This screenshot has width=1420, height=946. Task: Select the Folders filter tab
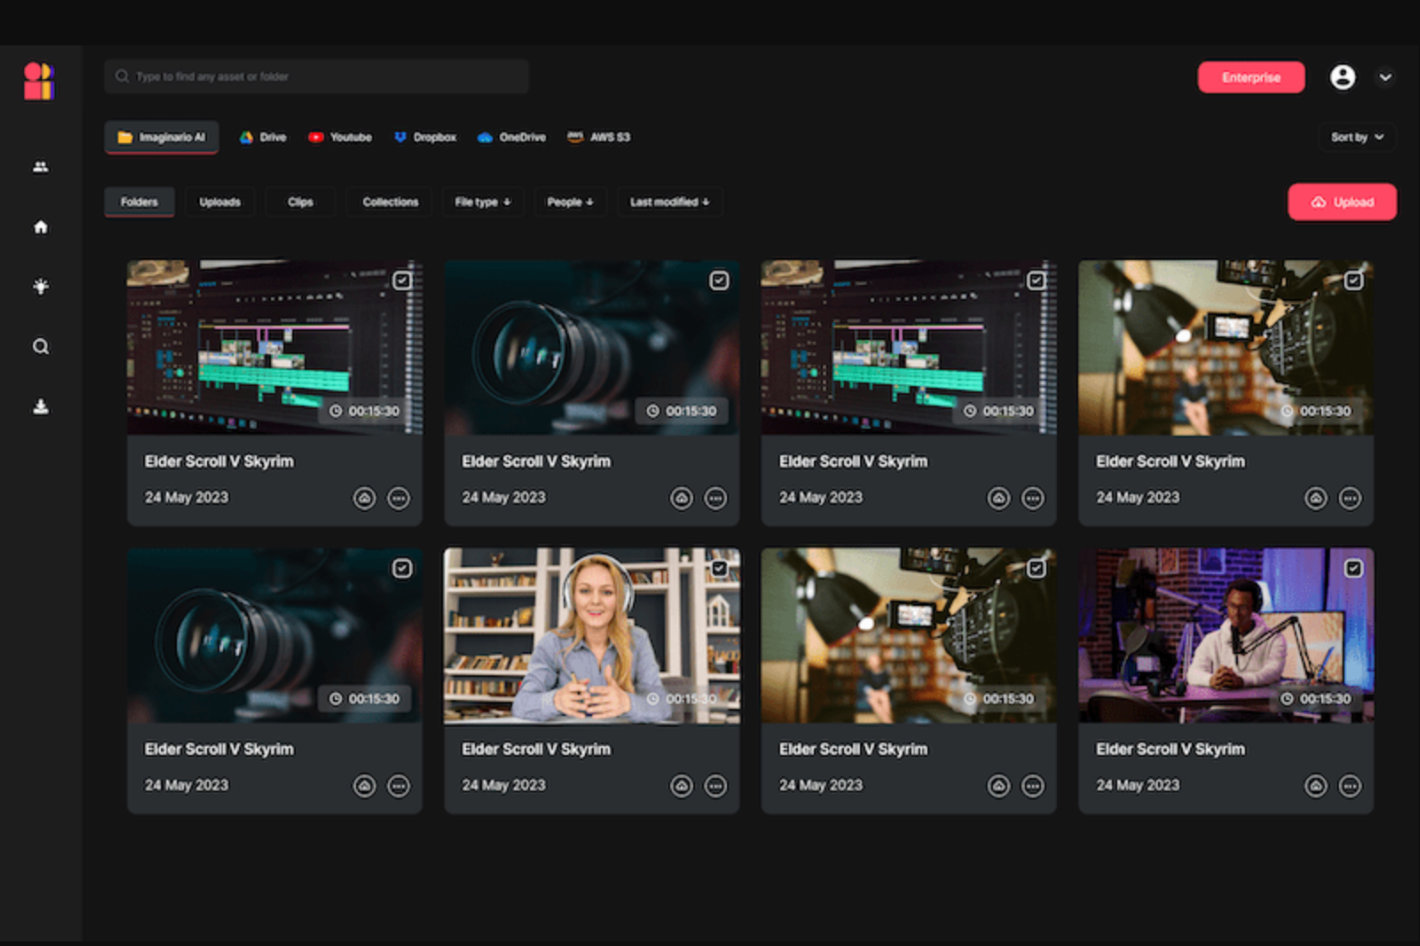point(139,202)
